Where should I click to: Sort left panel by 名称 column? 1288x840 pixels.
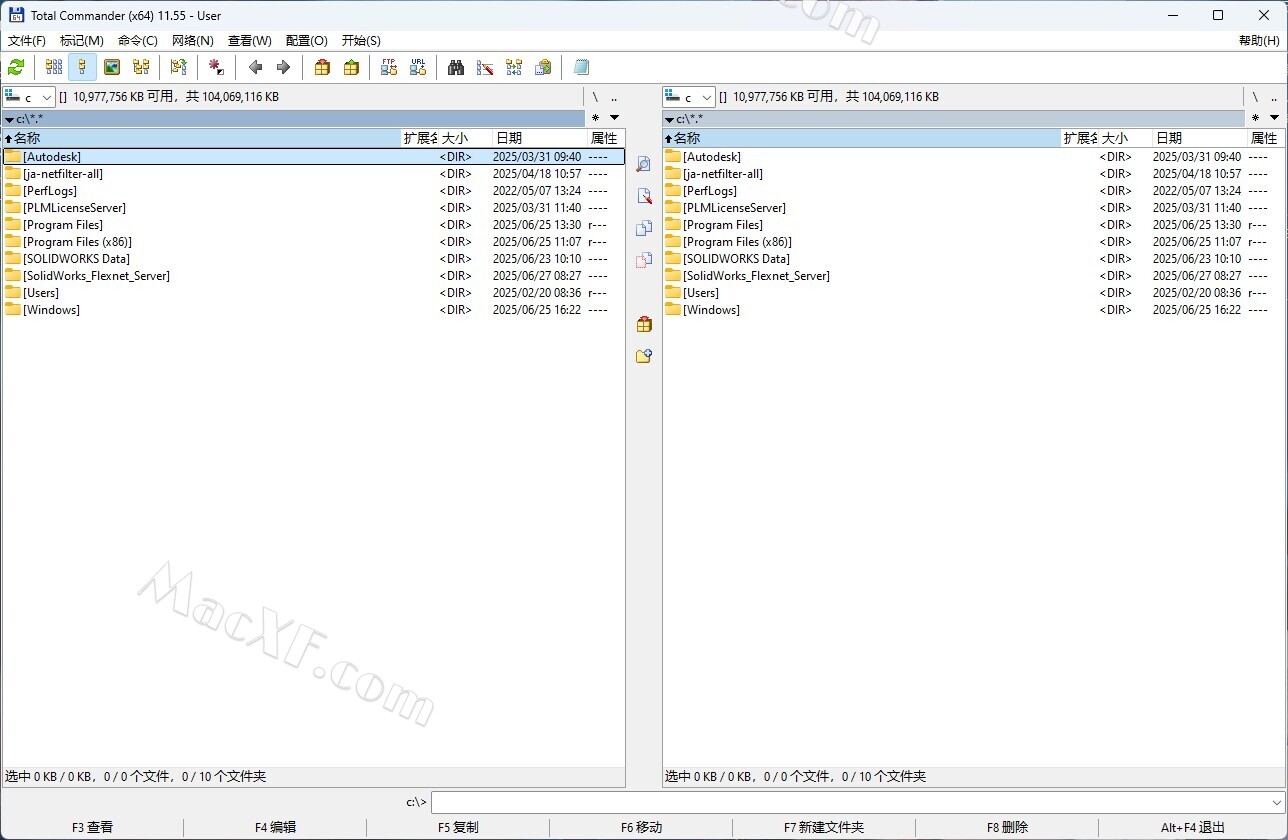[x=201, y=138]
